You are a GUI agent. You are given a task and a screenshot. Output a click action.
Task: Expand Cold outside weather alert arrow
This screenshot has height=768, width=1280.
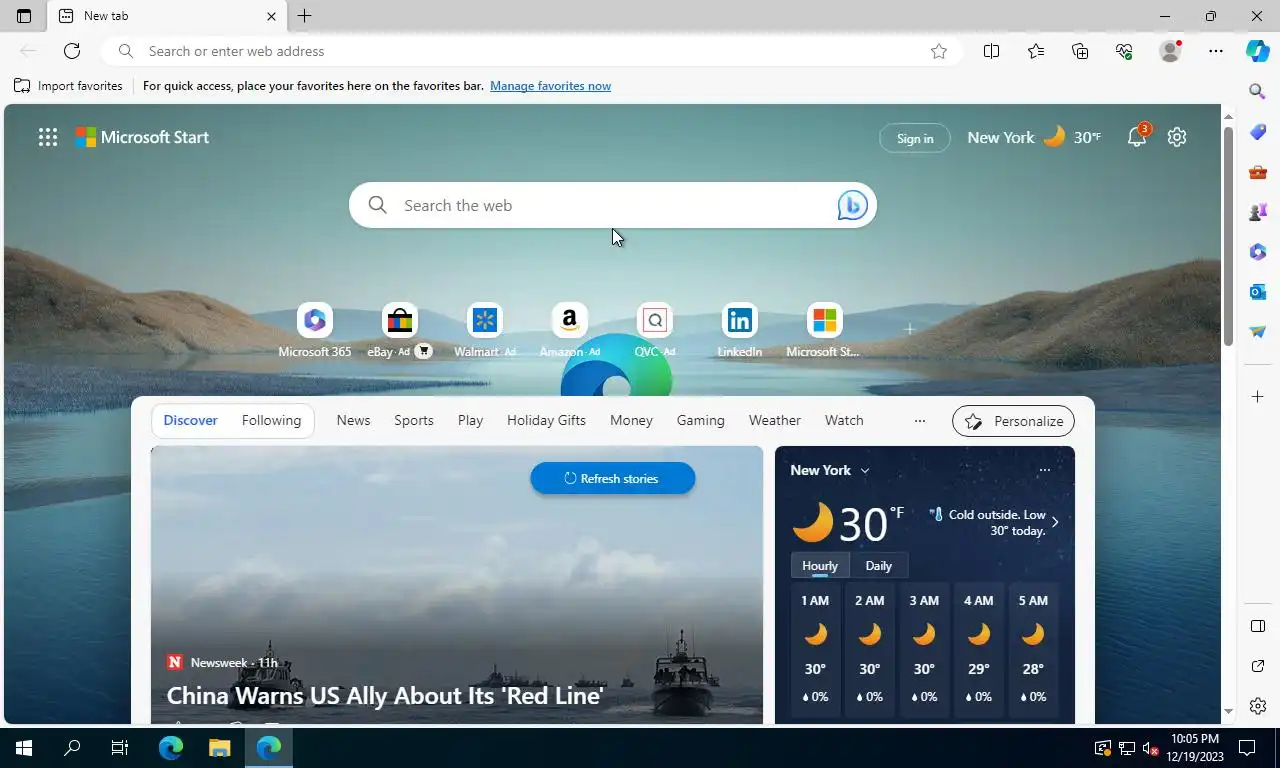pyautogui.click(x=1054, y=522)
